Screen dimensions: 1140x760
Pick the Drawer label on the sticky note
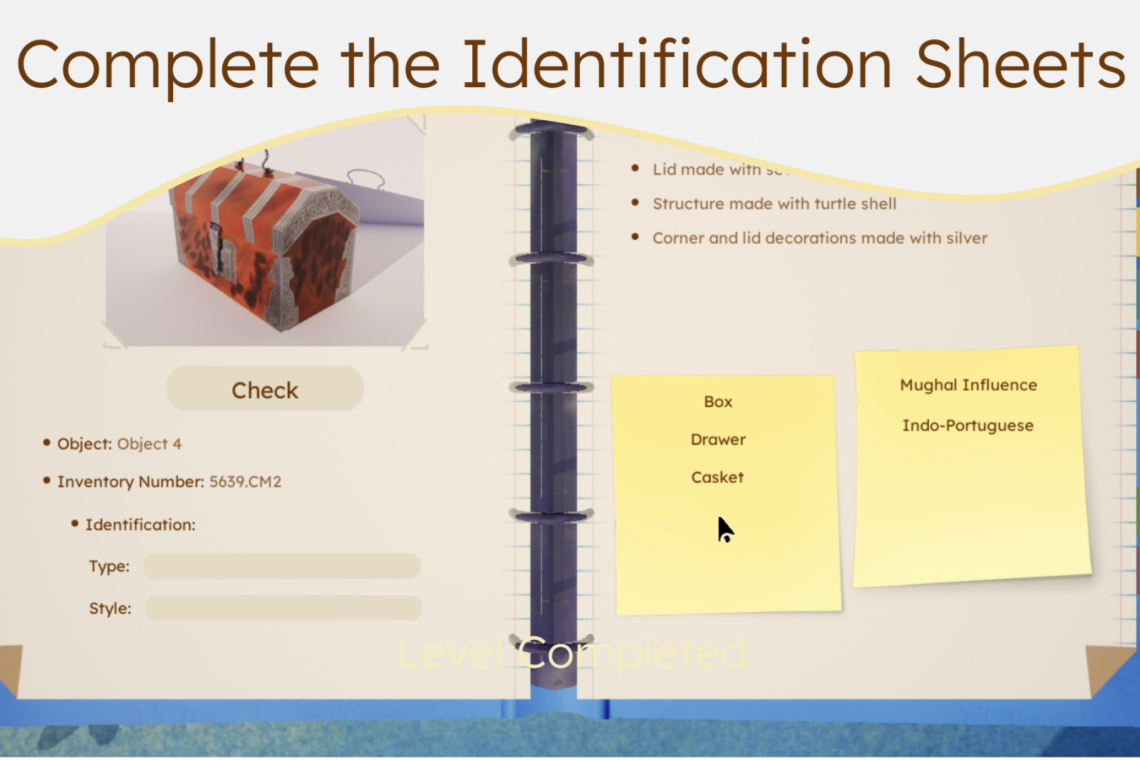pos(718,439)
